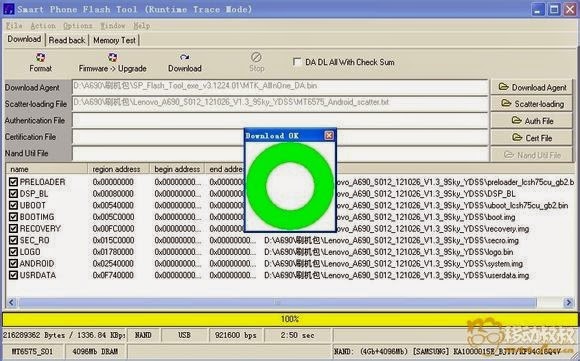This screenshot has height=361, width=580.
Task: Click the region address column header
Action: 118,169
